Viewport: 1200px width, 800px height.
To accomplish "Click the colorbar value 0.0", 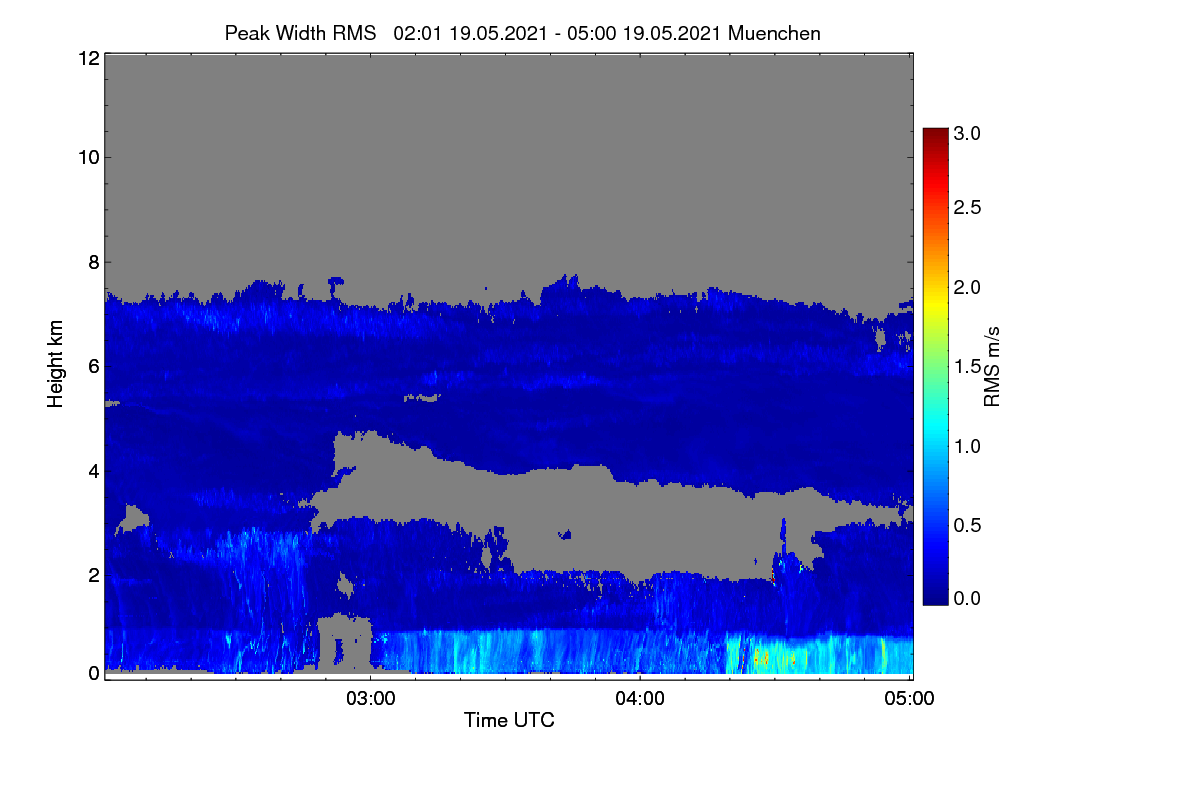I will tap(967, 598).
